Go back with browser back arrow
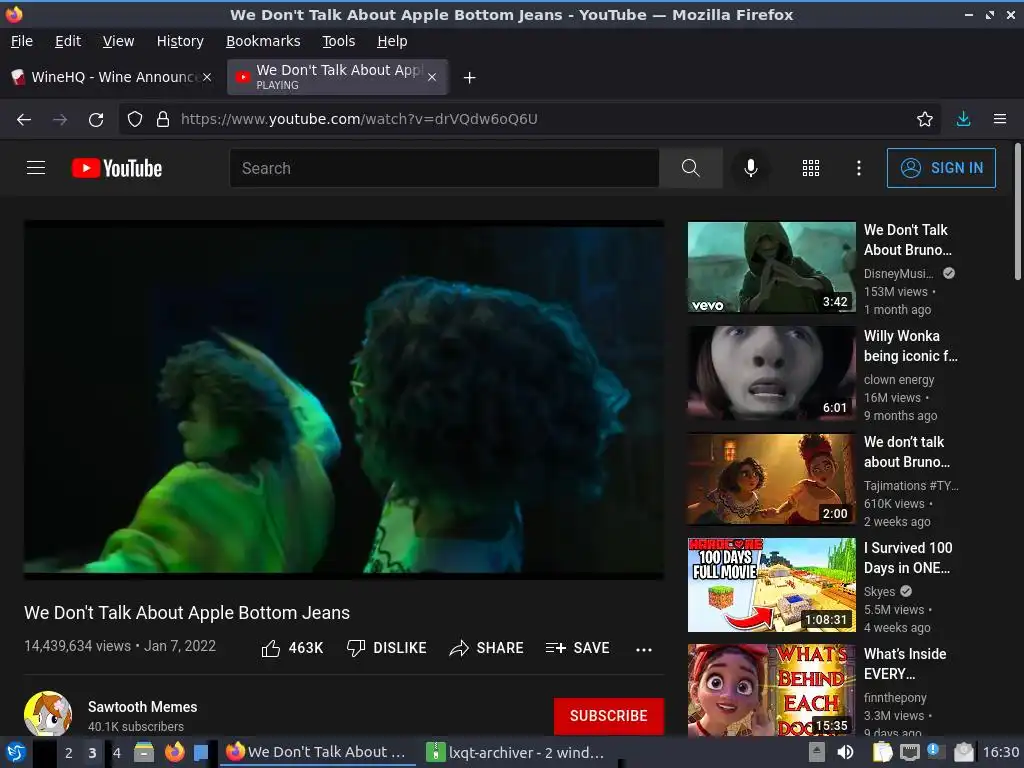Image resolution: width=1024 pixels, height=768 pixels. (24, 119)
